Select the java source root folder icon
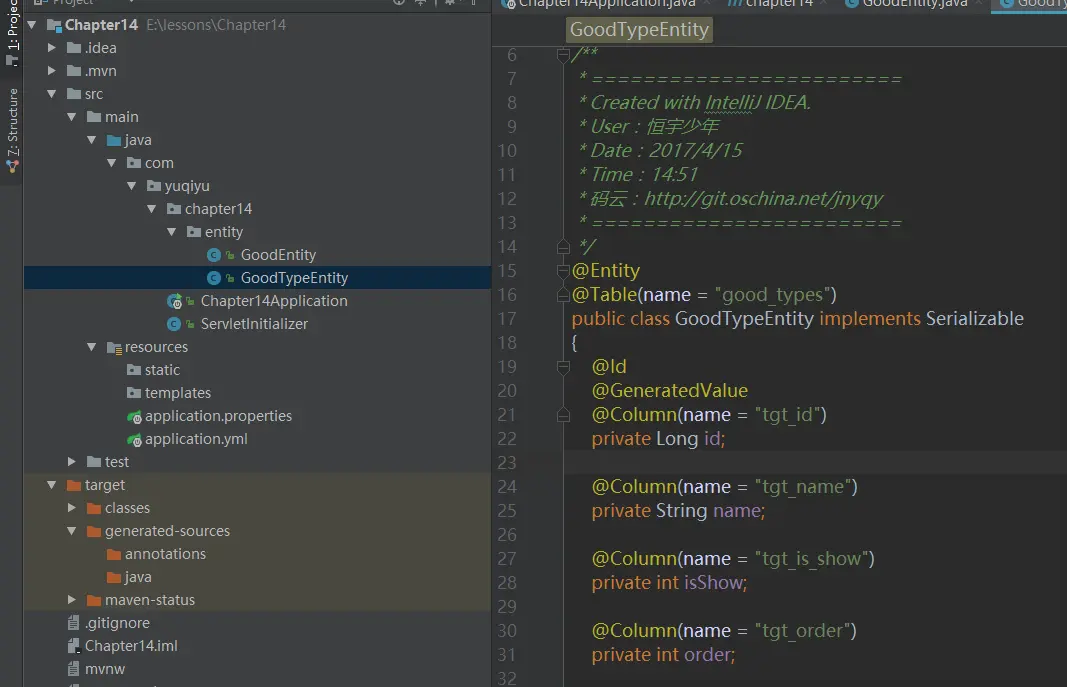 point(114,140)
